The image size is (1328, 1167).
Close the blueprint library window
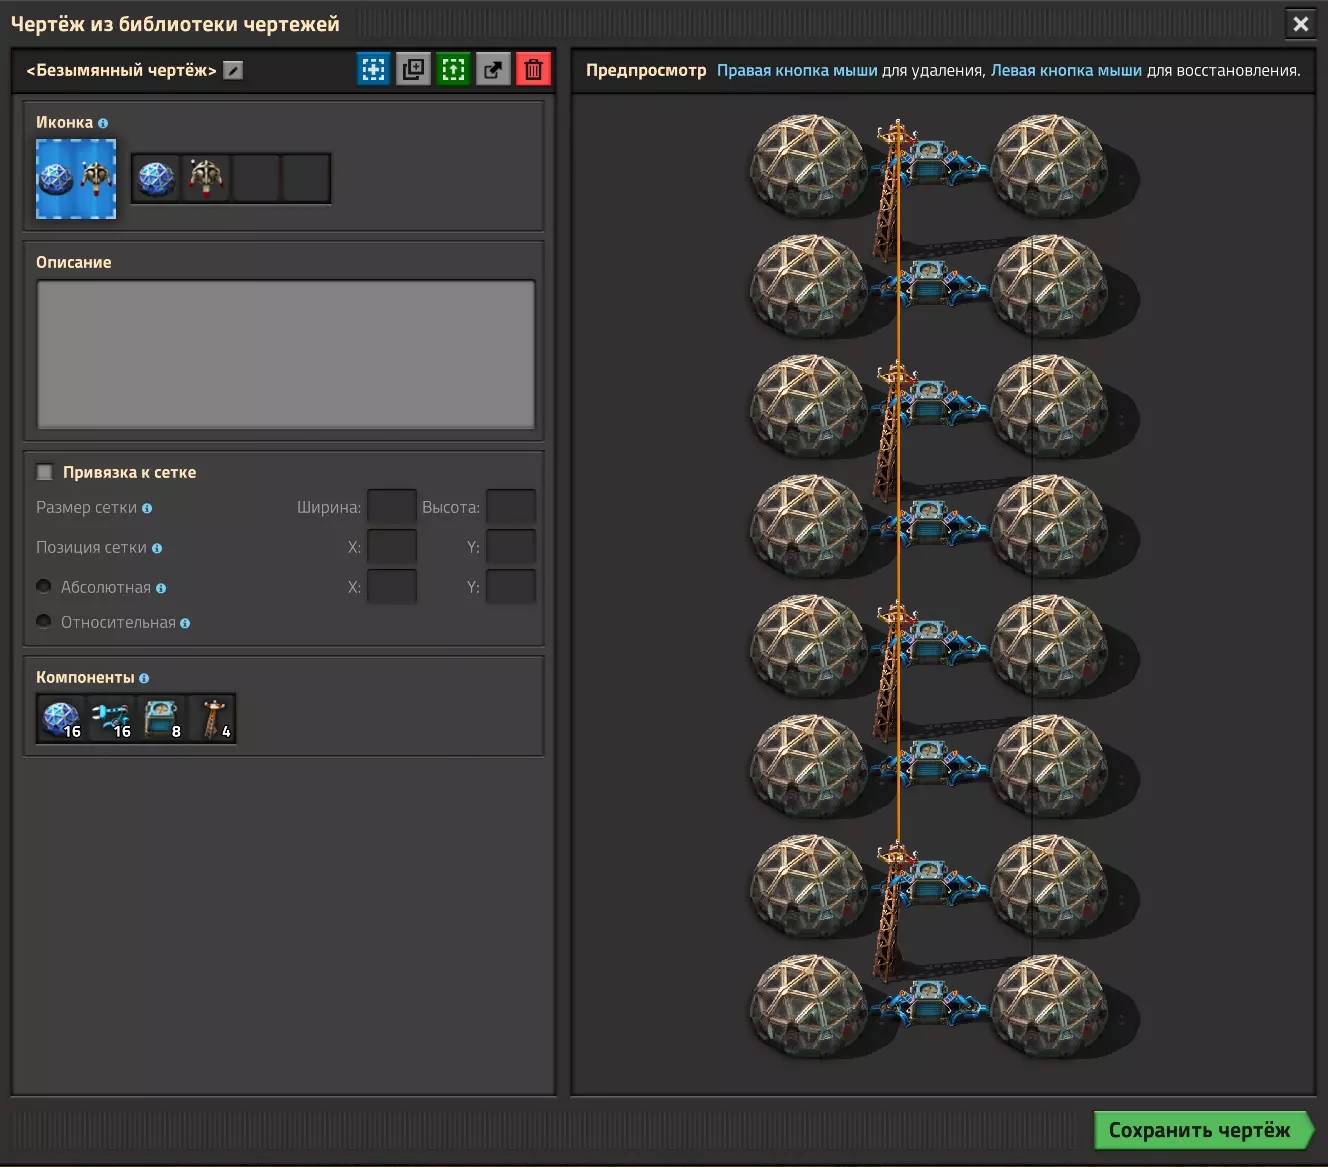[1301, 23]
